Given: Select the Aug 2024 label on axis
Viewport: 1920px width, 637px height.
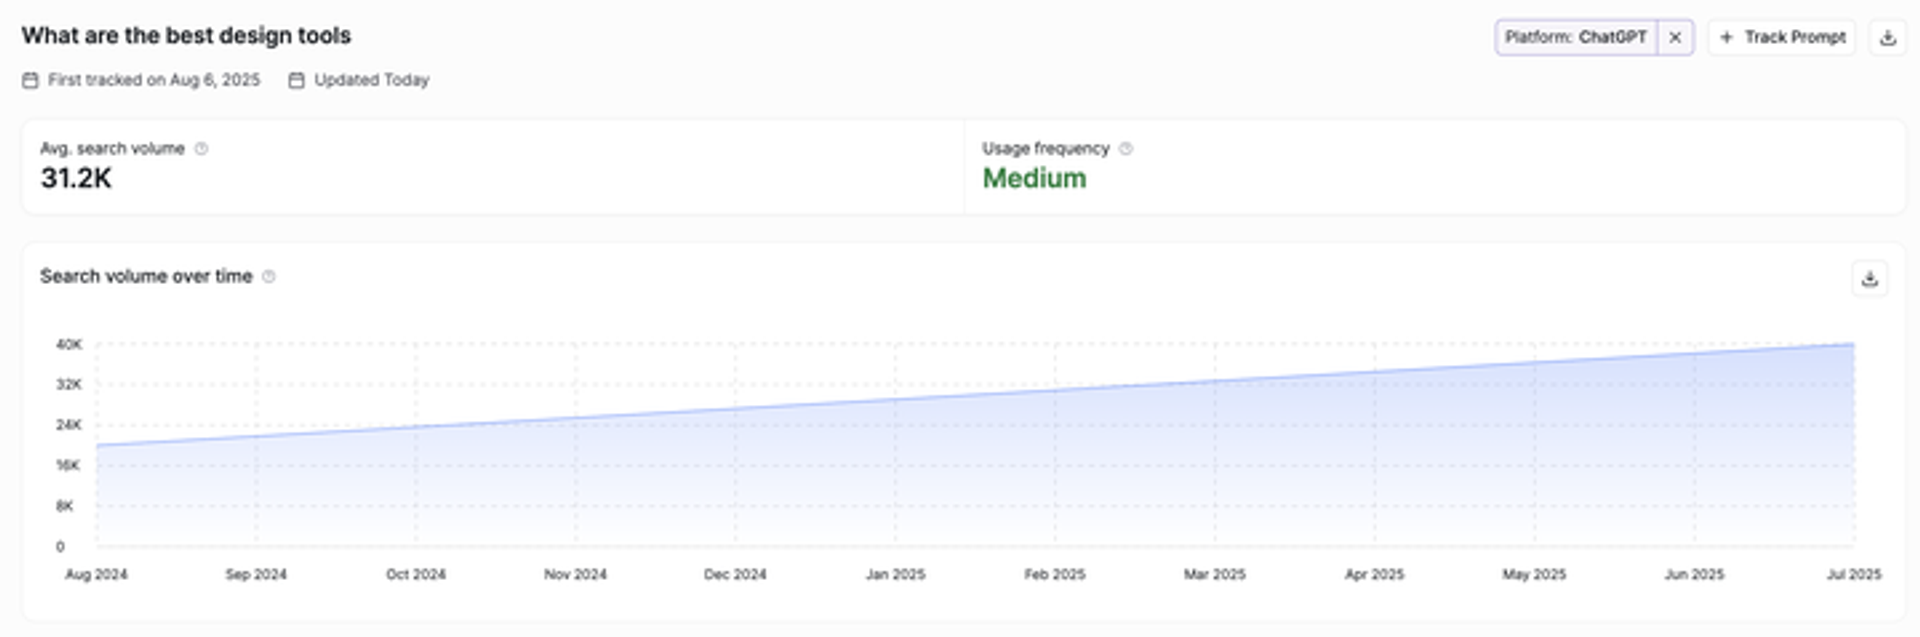Looking at the screenshot, I should tap(96, 574).
